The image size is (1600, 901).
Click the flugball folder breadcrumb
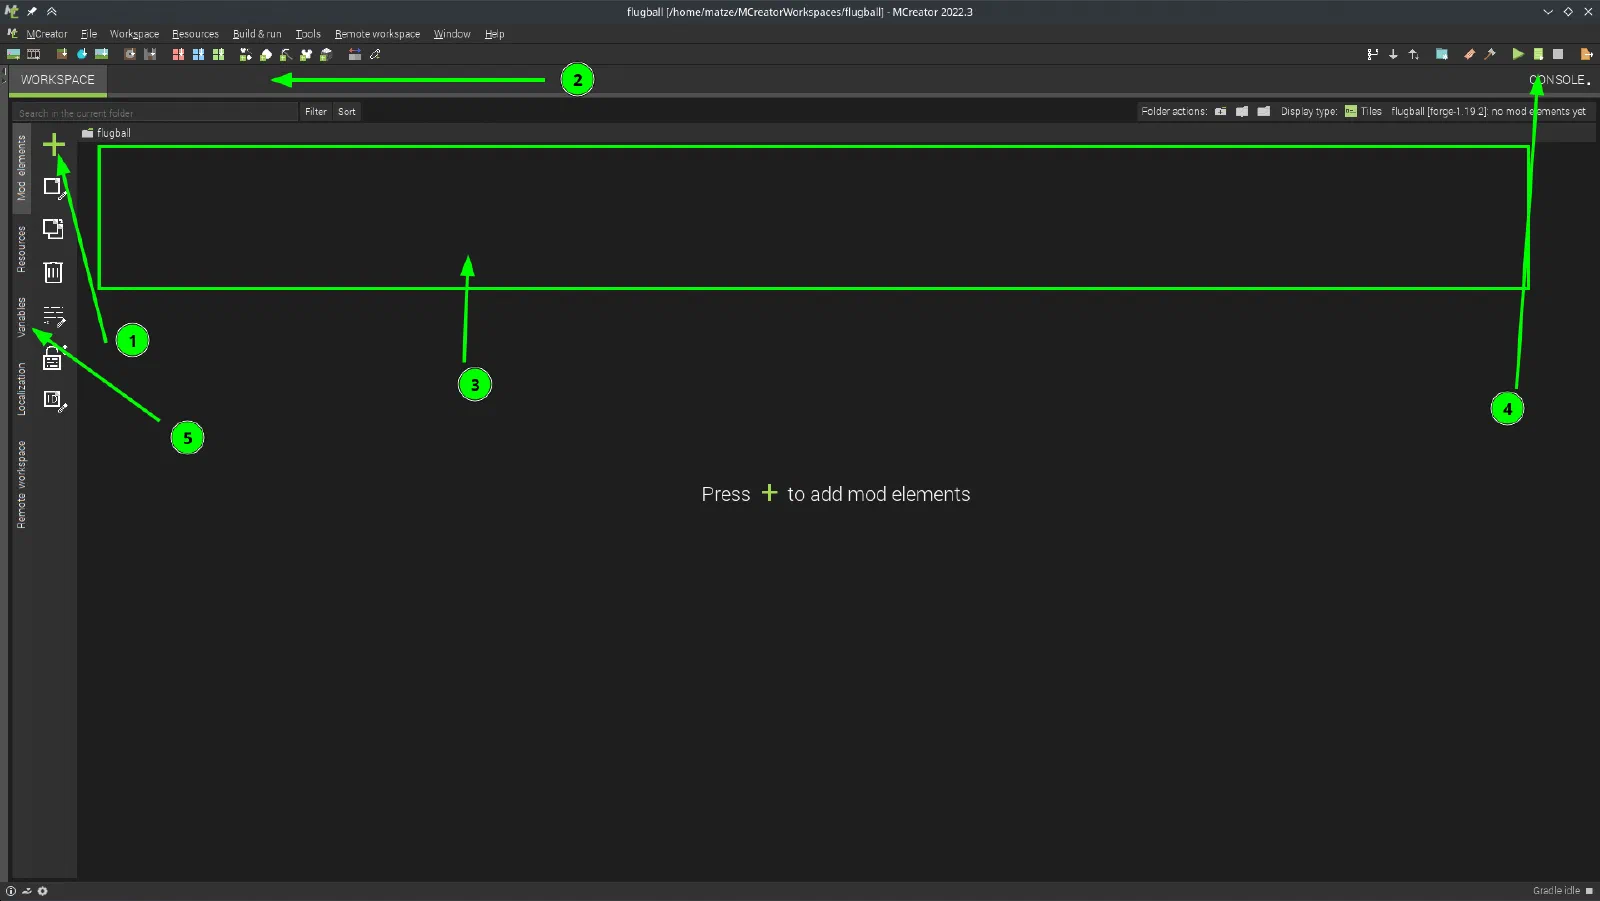[x=106, y=133]
